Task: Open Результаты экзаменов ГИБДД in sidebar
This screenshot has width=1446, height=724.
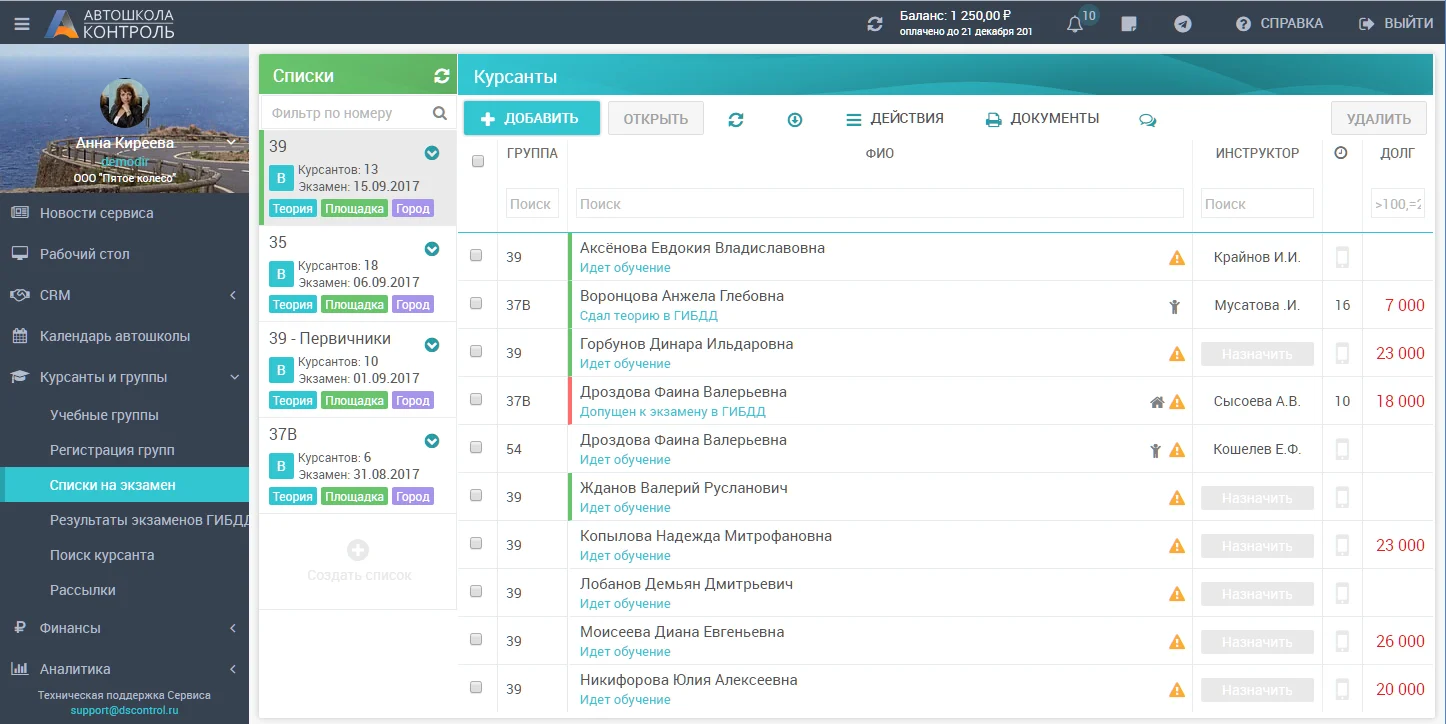Action: pos(148,520)
